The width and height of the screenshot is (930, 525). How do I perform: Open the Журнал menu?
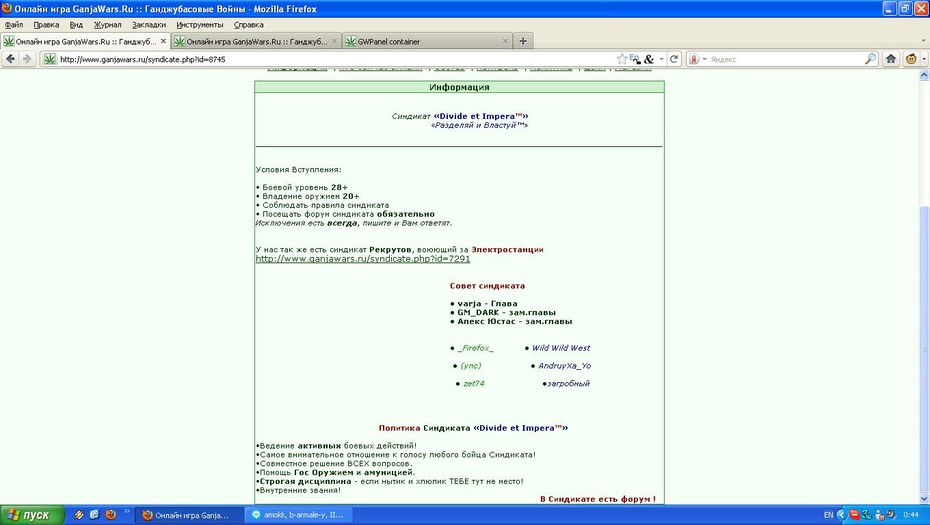pyautogui.click(x=107, y=25)
